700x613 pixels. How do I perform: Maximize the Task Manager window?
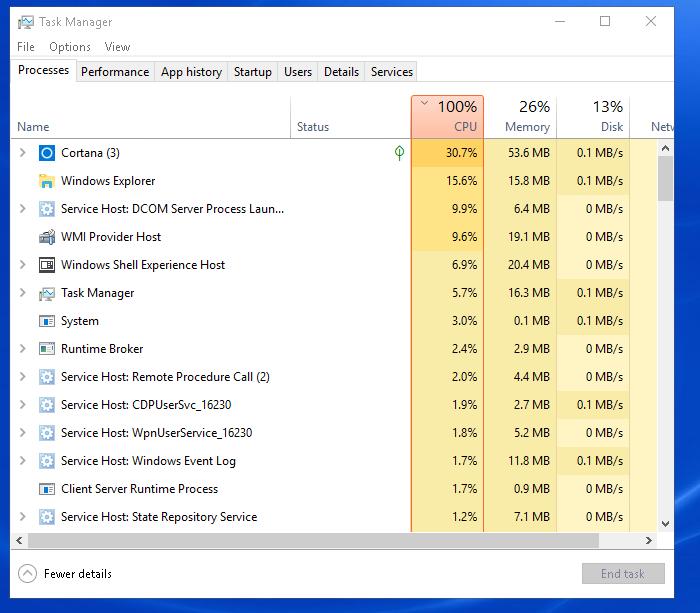coord(605,21)
